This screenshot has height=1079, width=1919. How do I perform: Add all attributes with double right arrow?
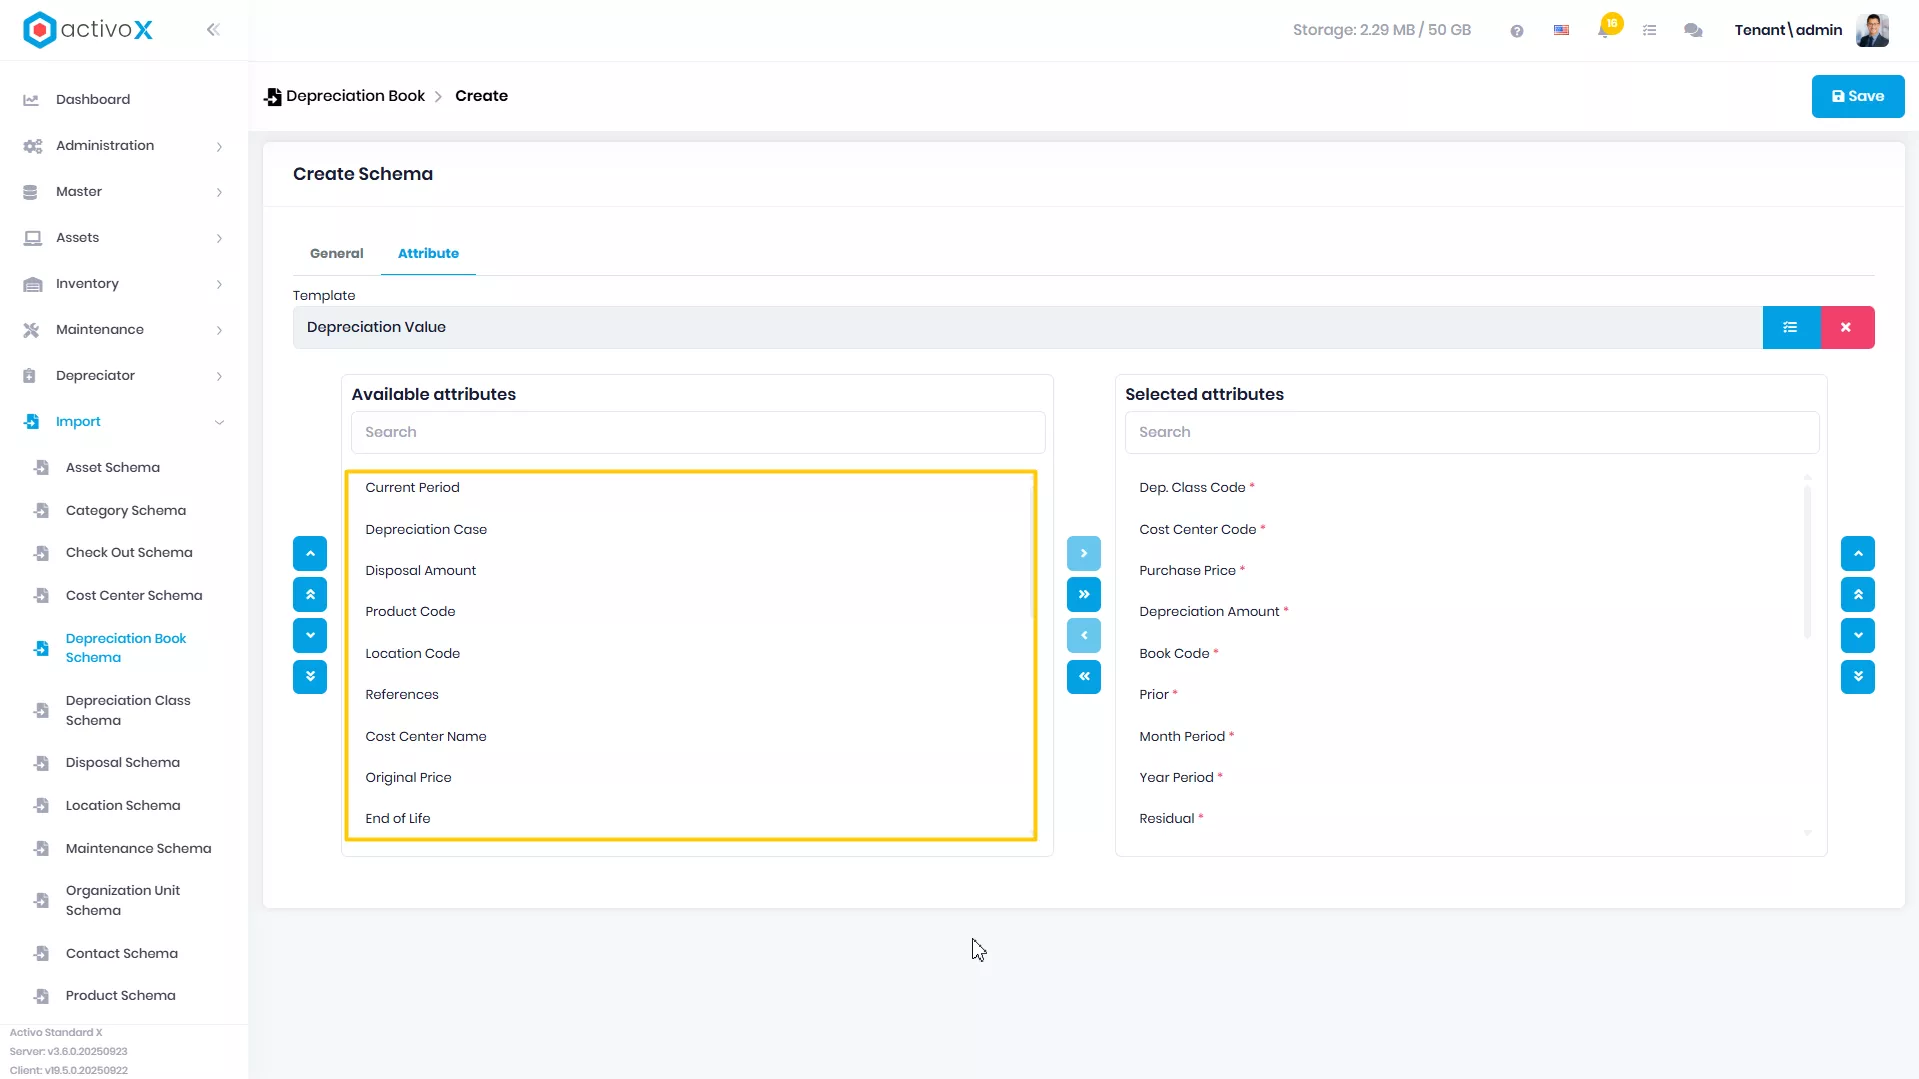pyautogui.click(x=1084, y=594)
